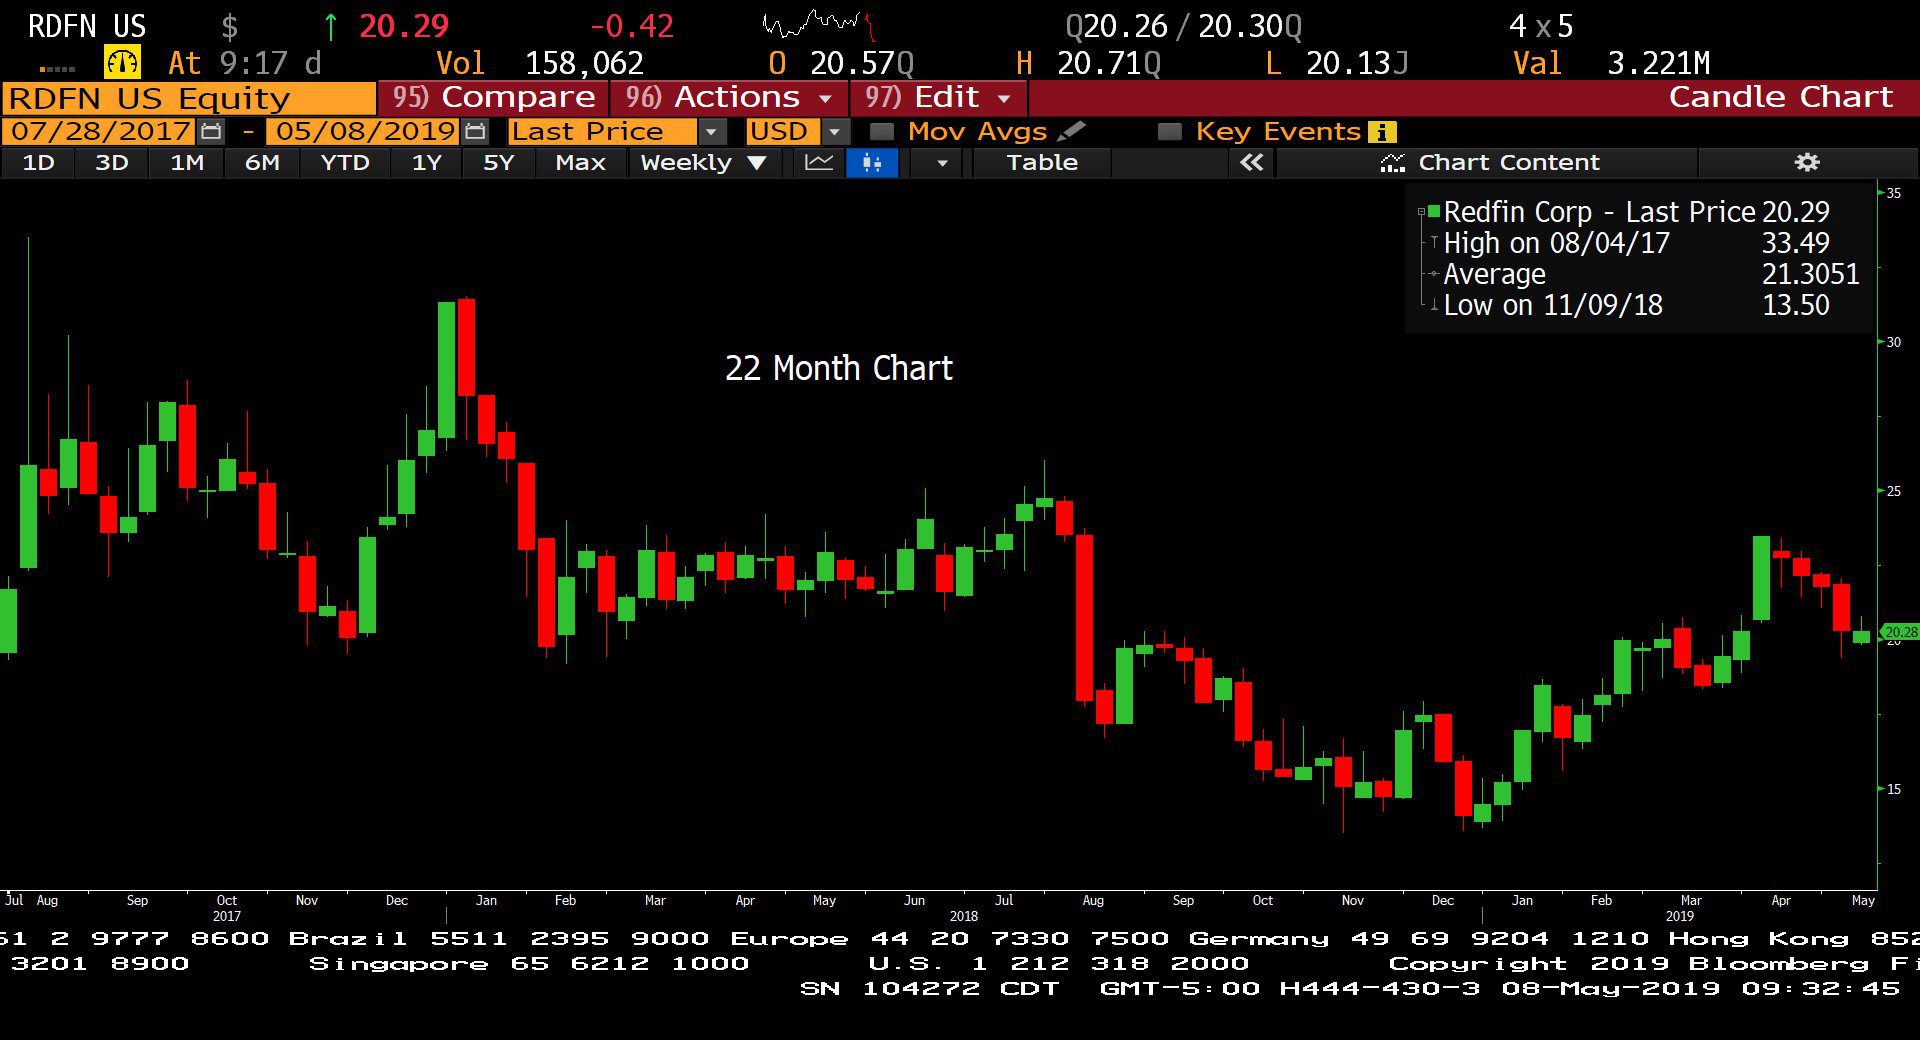This screenshot has height=1040, width=1920.
Task: Click the yellow gauge icon beside At 9:17
Action: tap(122, 63)
